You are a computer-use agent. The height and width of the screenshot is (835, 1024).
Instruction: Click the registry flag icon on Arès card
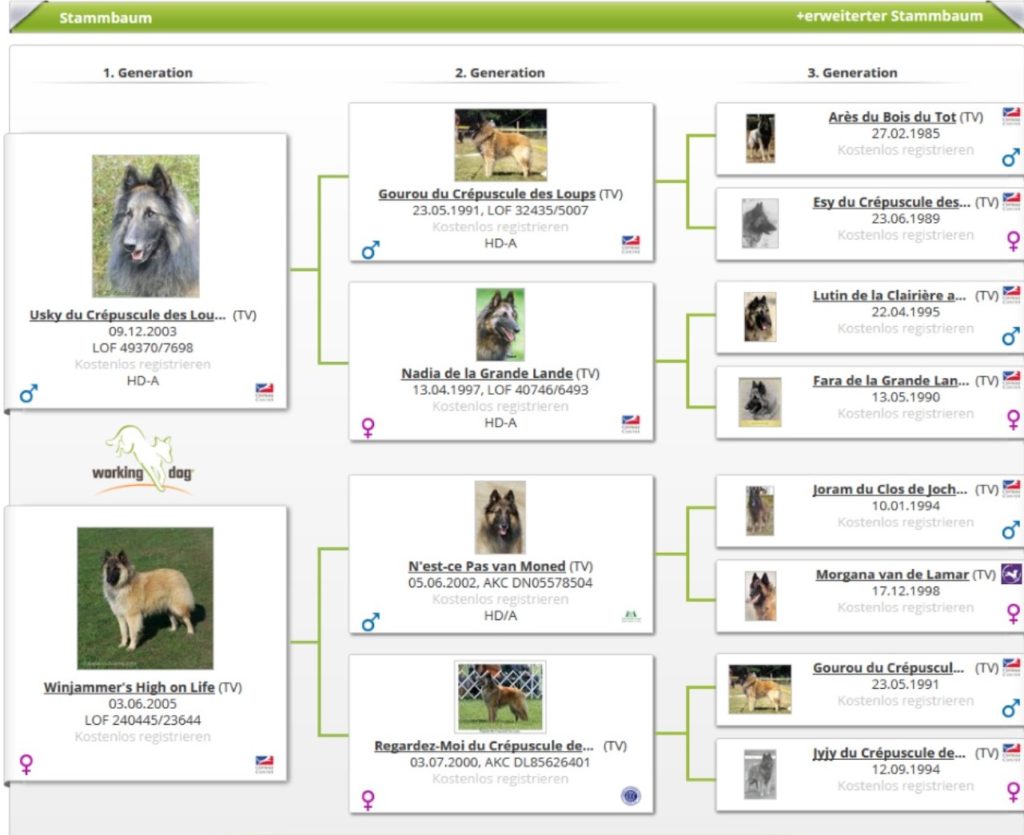[x=1012, y=116]
